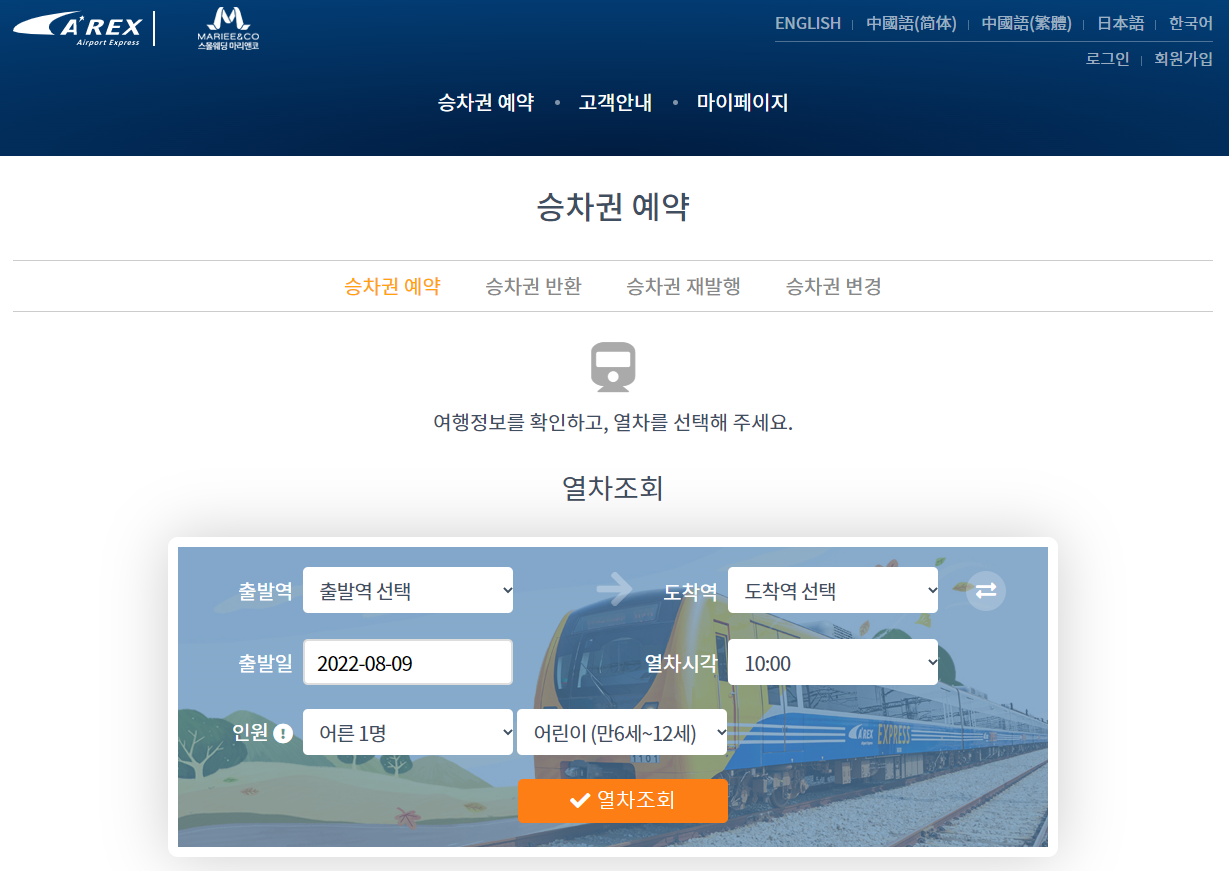Viewport: 1229px width, 871px height.
Task: Click the AREX Airport Express logo
Action: 78,28
